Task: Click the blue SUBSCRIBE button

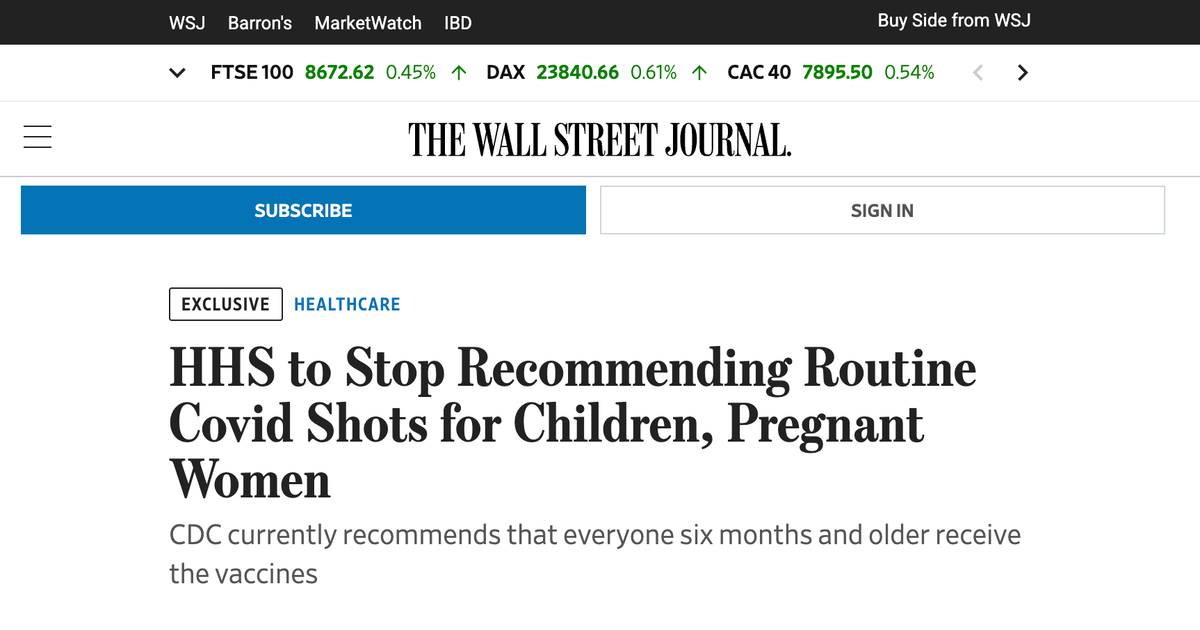Action: pos(303,210)
